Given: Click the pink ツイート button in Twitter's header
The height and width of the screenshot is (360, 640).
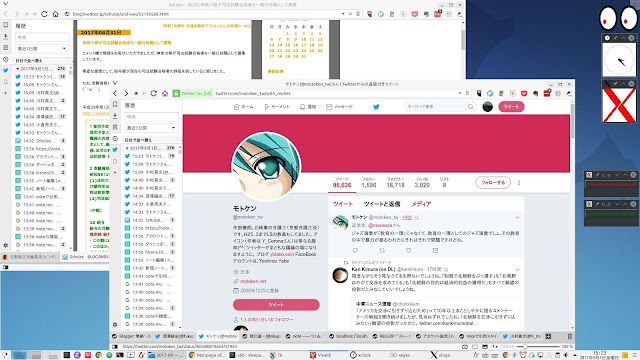Looking at the screenshot, I should [x=511, y=107].
